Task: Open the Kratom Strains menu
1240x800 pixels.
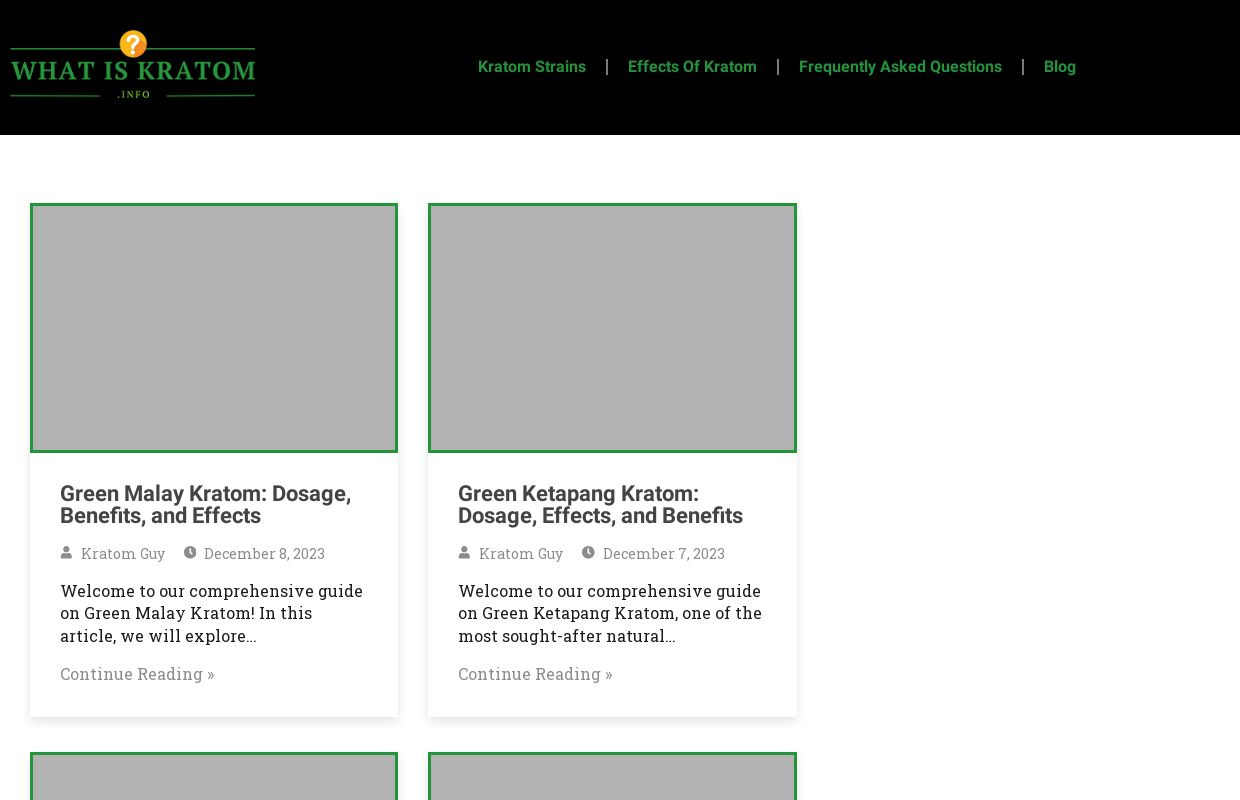Action: click(531, 67)
